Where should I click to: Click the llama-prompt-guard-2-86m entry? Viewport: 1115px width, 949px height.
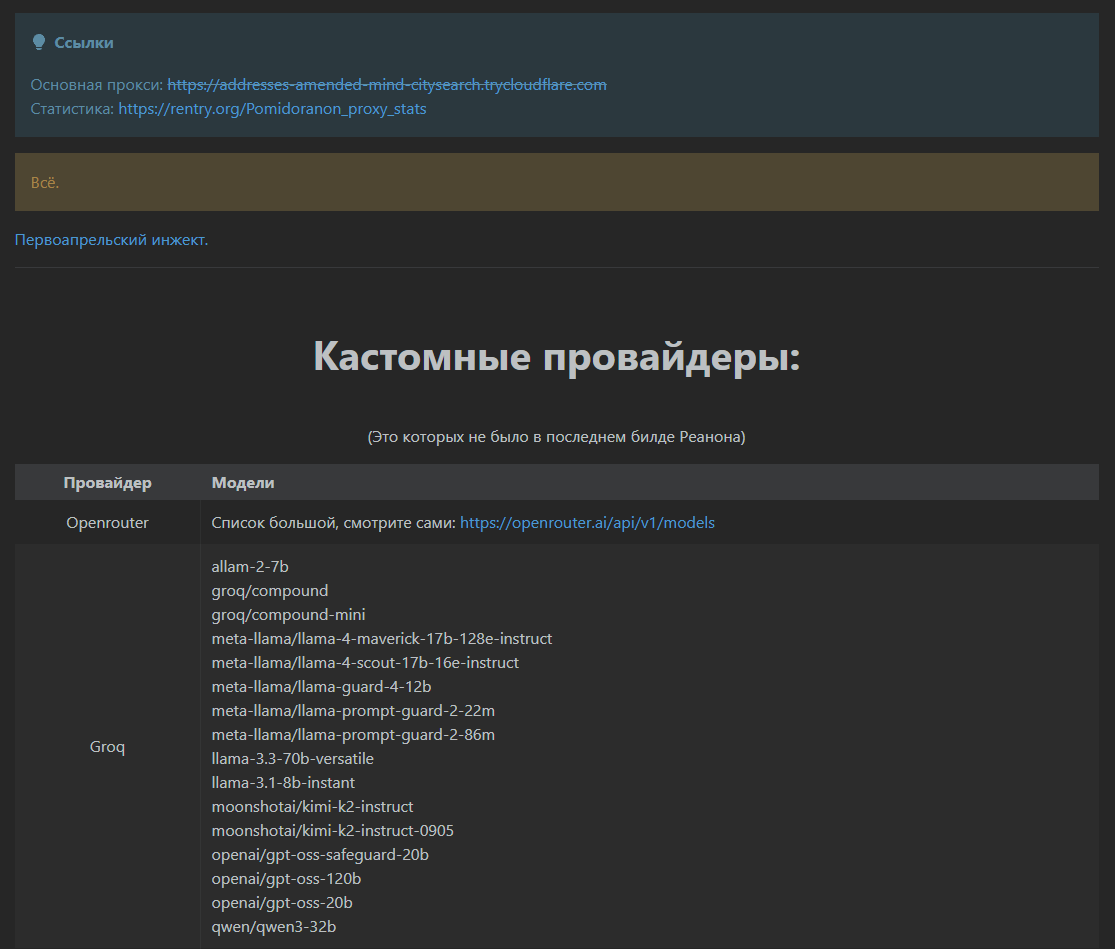(x=353, y=734)
